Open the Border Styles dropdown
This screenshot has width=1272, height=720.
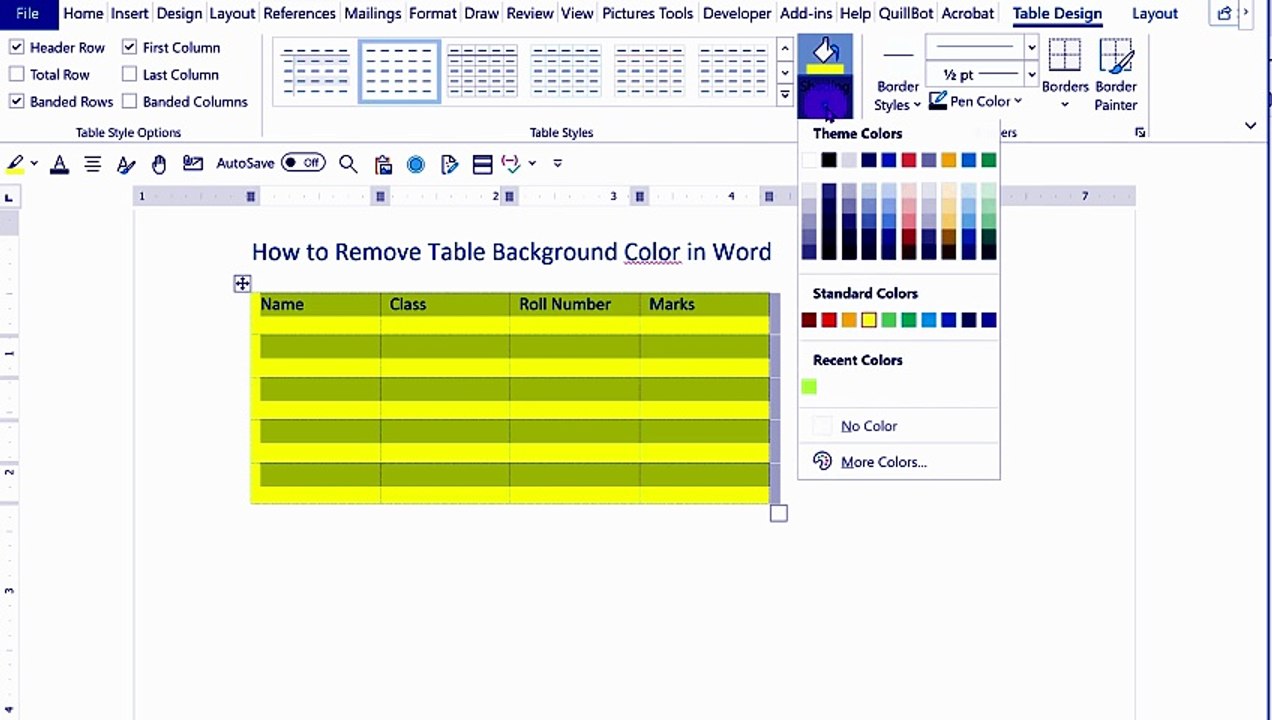897,95
